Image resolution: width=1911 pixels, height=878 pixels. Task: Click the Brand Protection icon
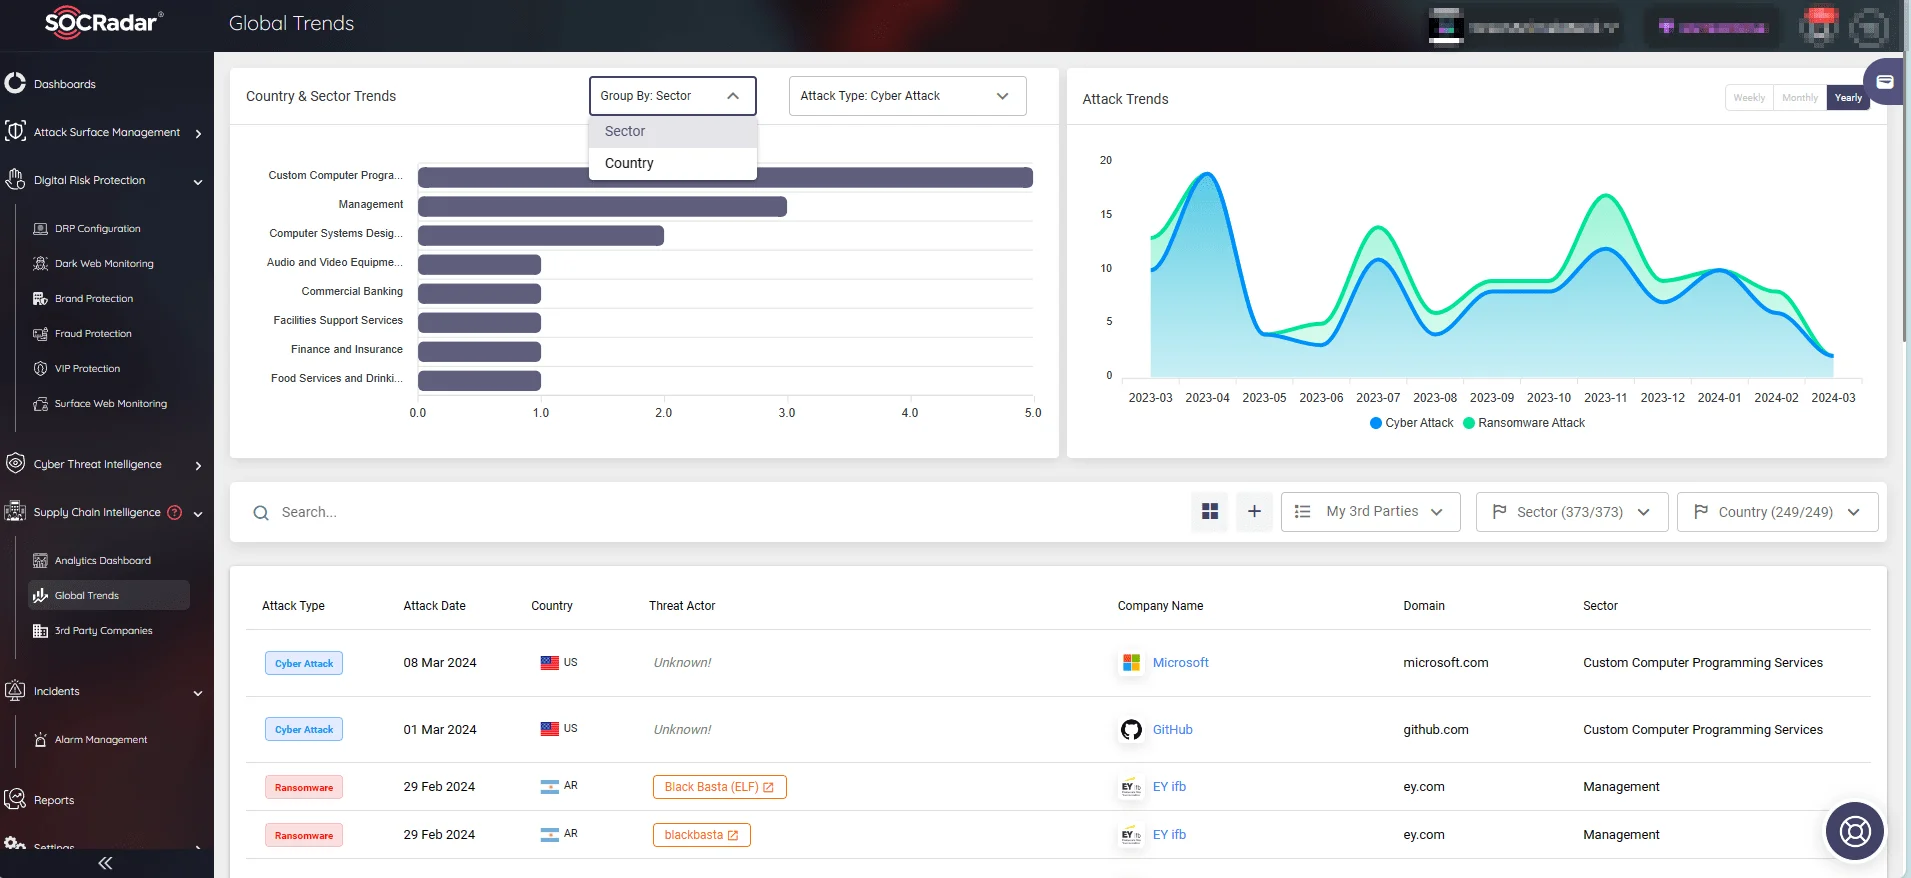pos(40,299)
